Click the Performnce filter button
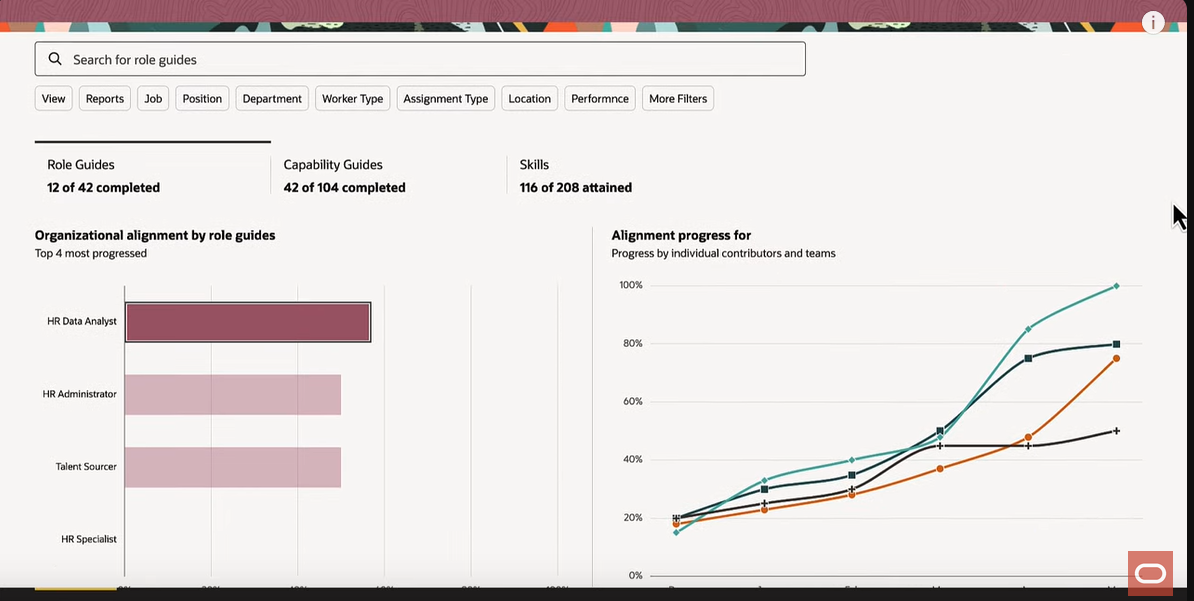 (x=599, y=98)
